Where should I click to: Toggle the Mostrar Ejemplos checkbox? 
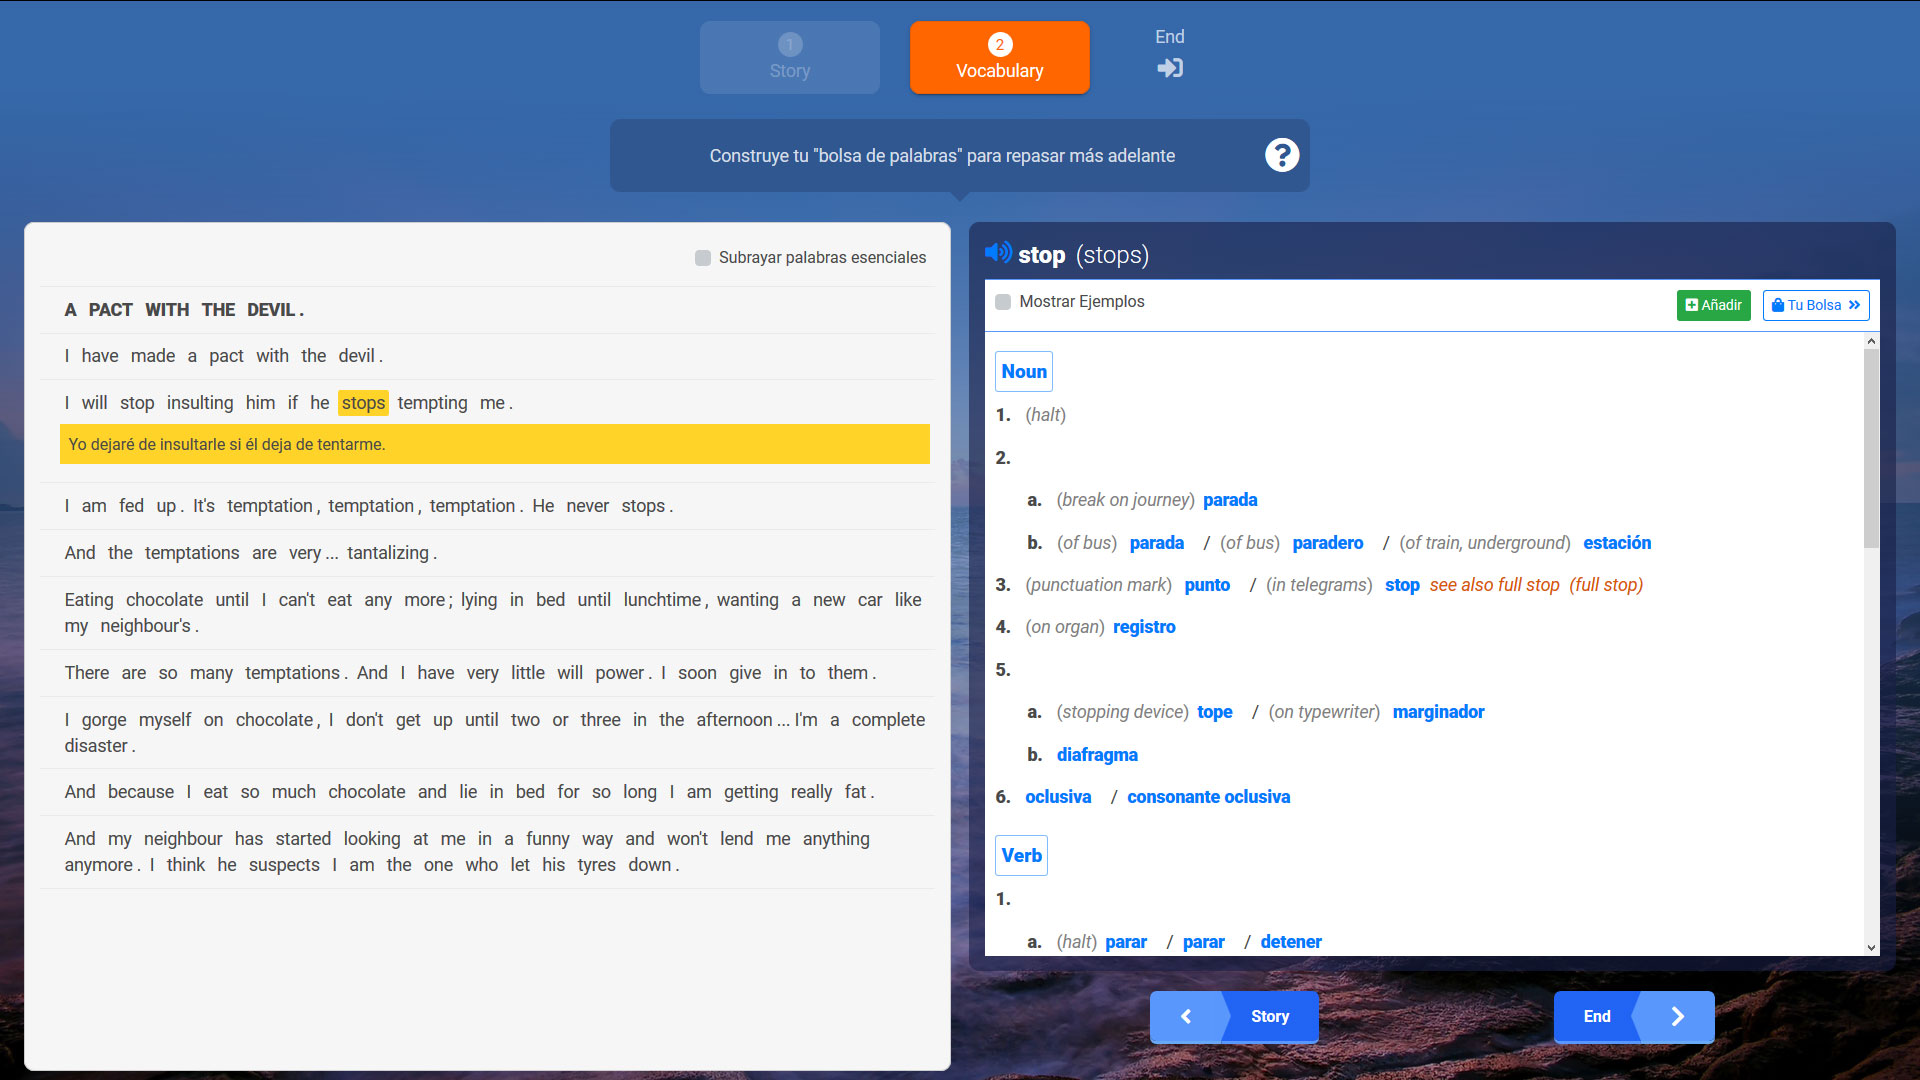(1003, 302)
